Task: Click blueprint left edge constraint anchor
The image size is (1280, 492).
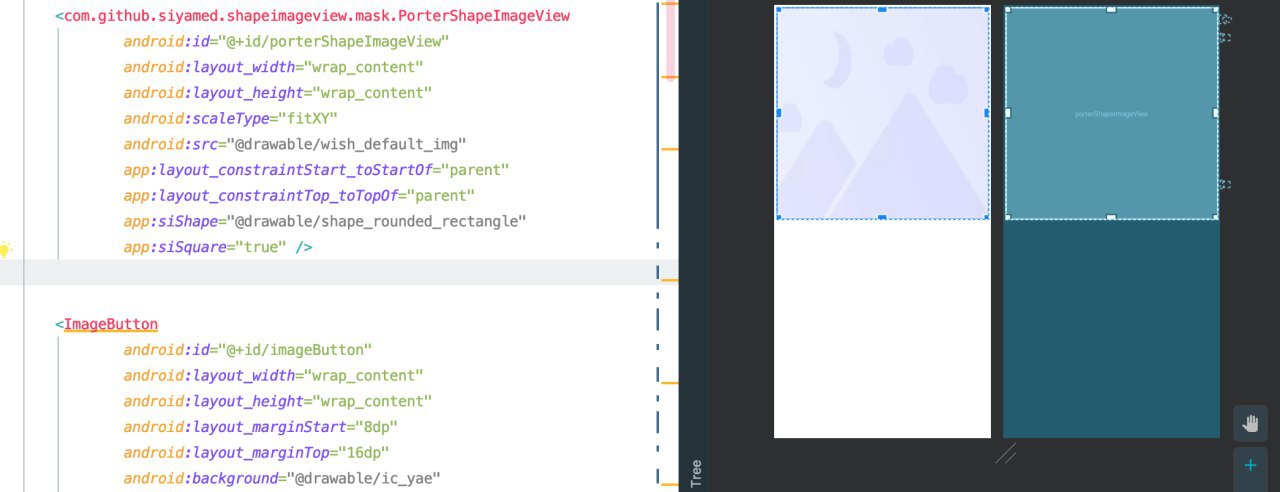Action: click(x=1007, y=113)
